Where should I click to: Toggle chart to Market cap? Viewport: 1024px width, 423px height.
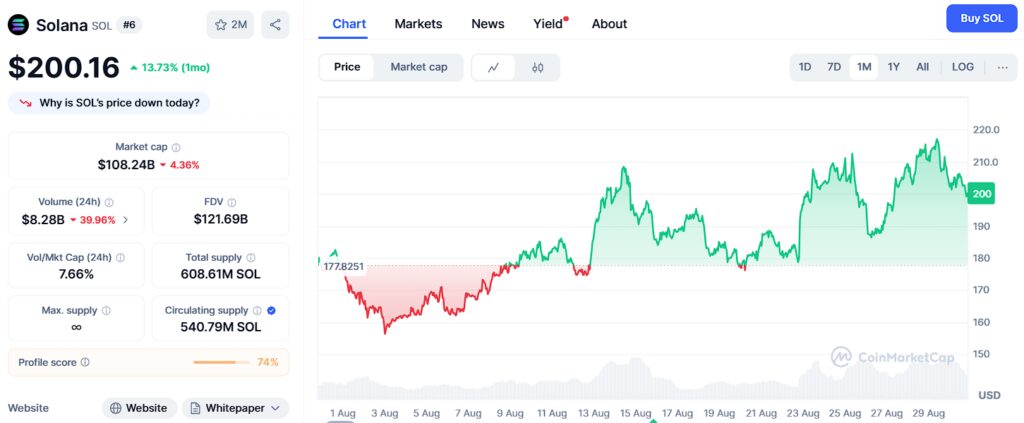point(418,67)
